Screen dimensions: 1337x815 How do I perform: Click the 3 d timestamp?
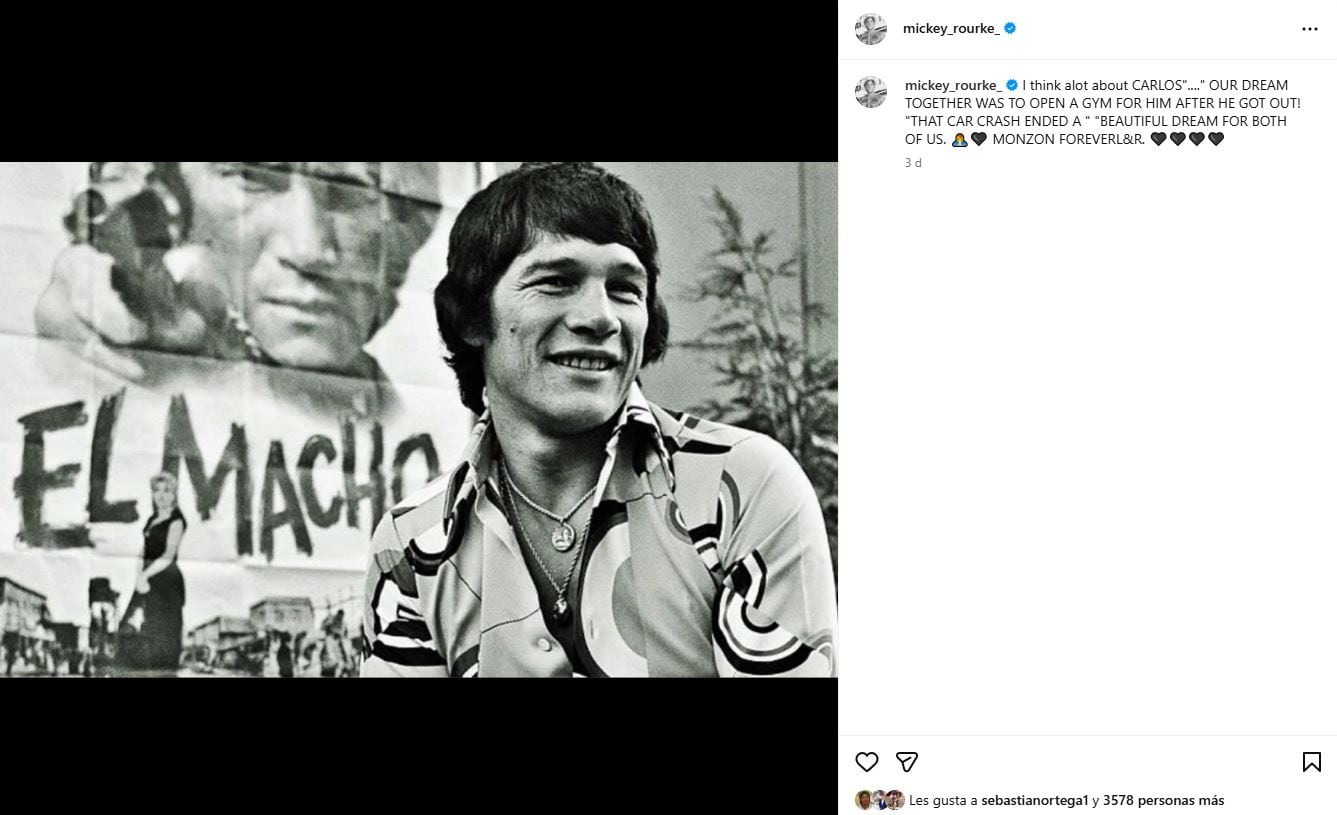click(x=911, y=162)
